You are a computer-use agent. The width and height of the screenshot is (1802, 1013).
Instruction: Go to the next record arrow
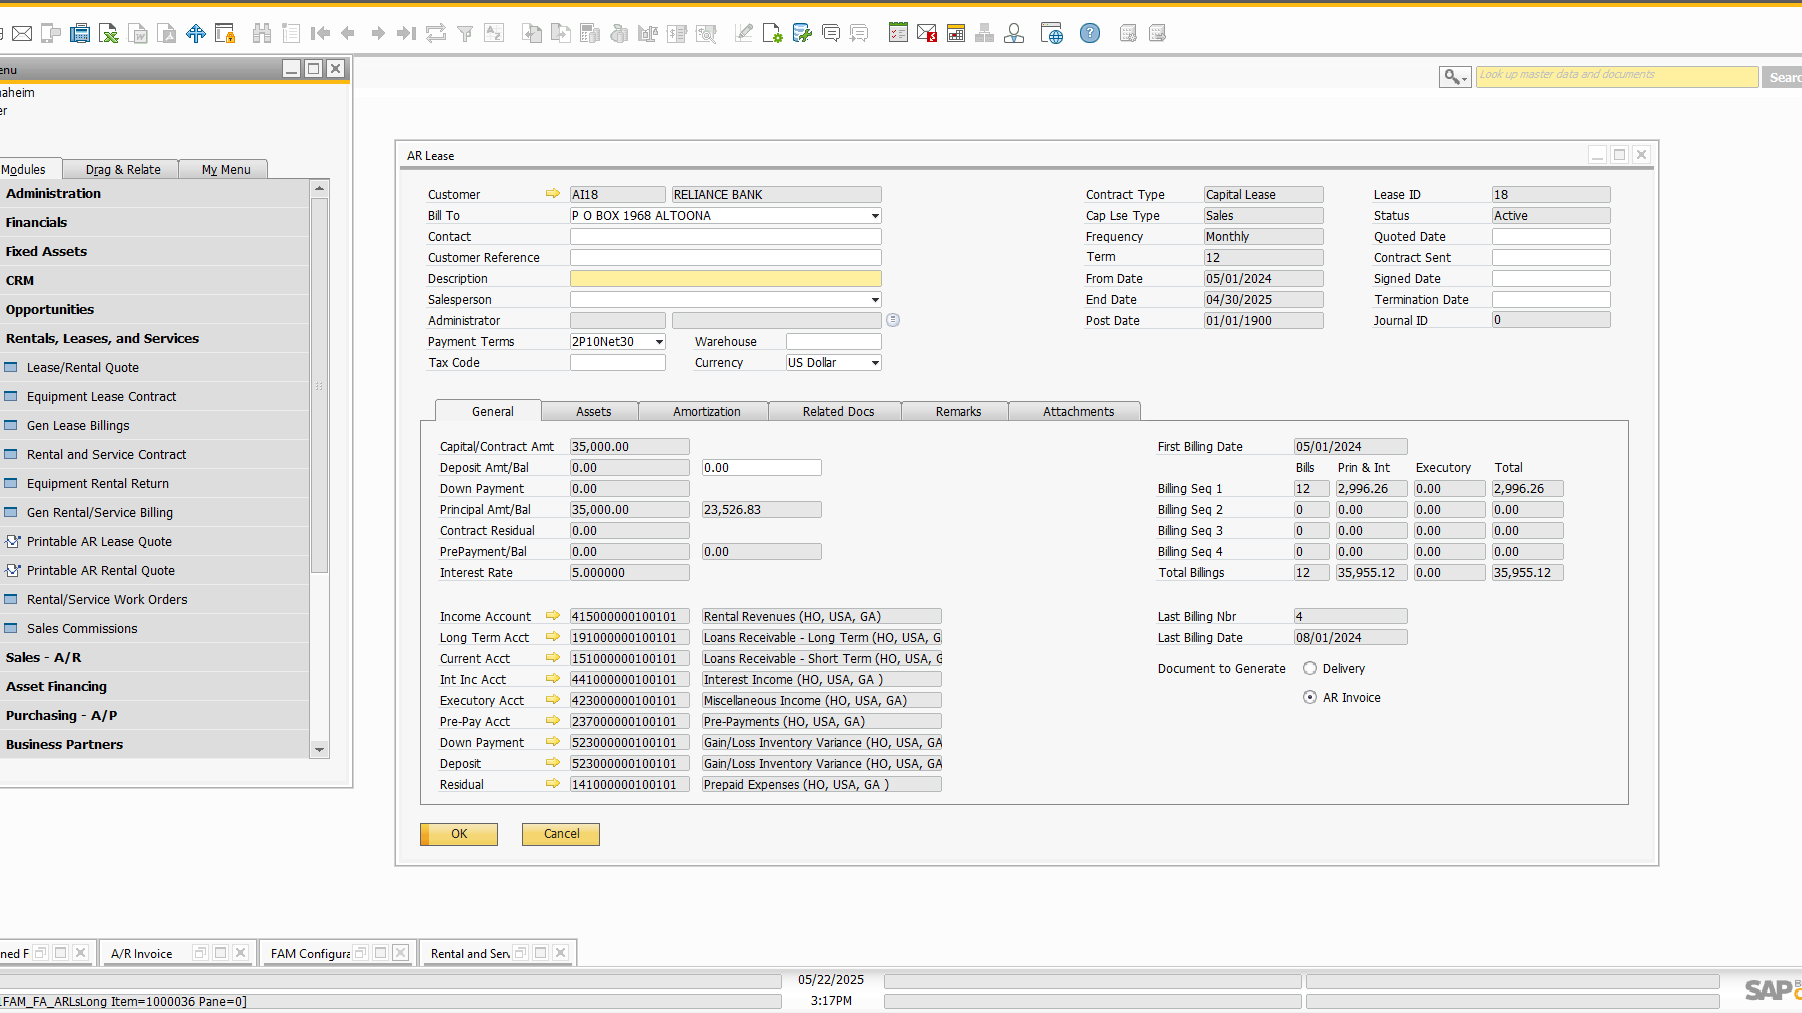[378, 34]
